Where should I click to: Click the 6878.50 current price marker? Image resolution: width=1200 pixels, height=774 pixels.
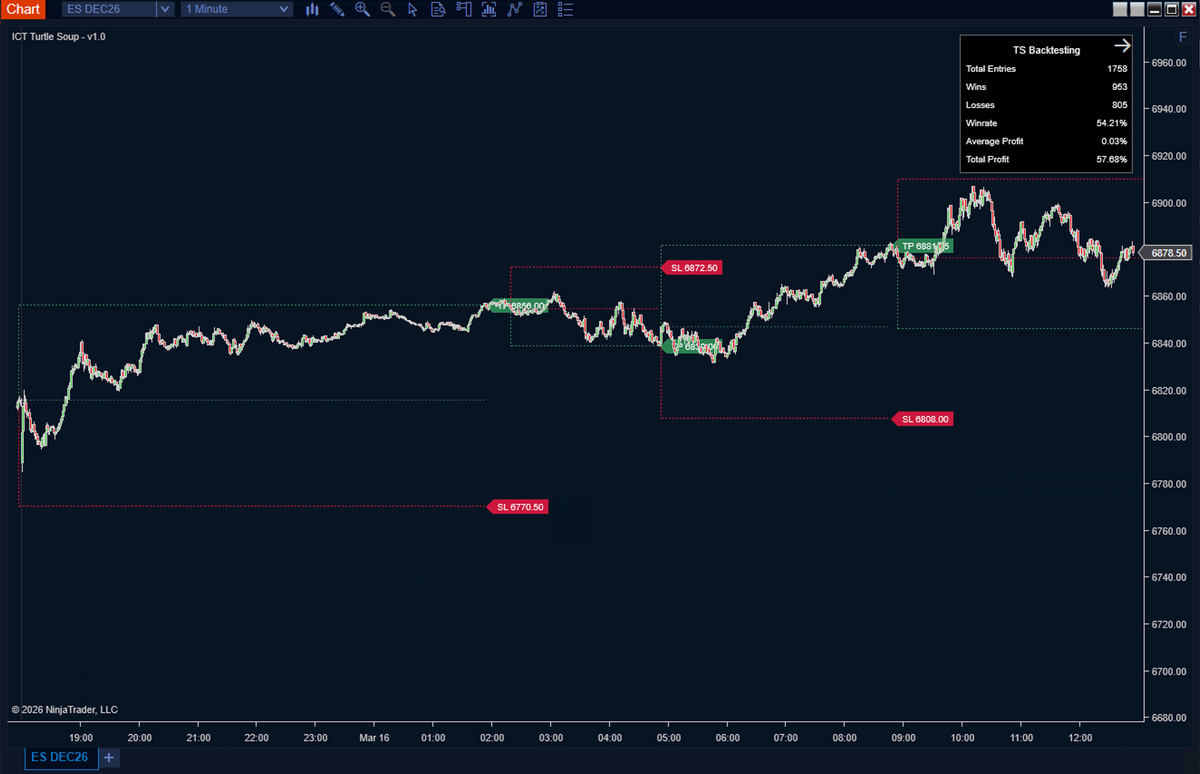[1167, 253]
